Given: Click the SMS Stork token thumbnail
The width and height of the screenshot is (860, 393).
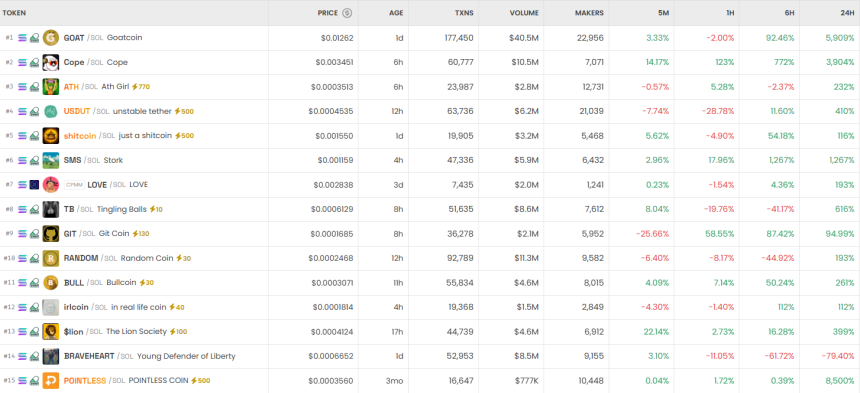Looking at the screenshot, I should click(50, 160).
